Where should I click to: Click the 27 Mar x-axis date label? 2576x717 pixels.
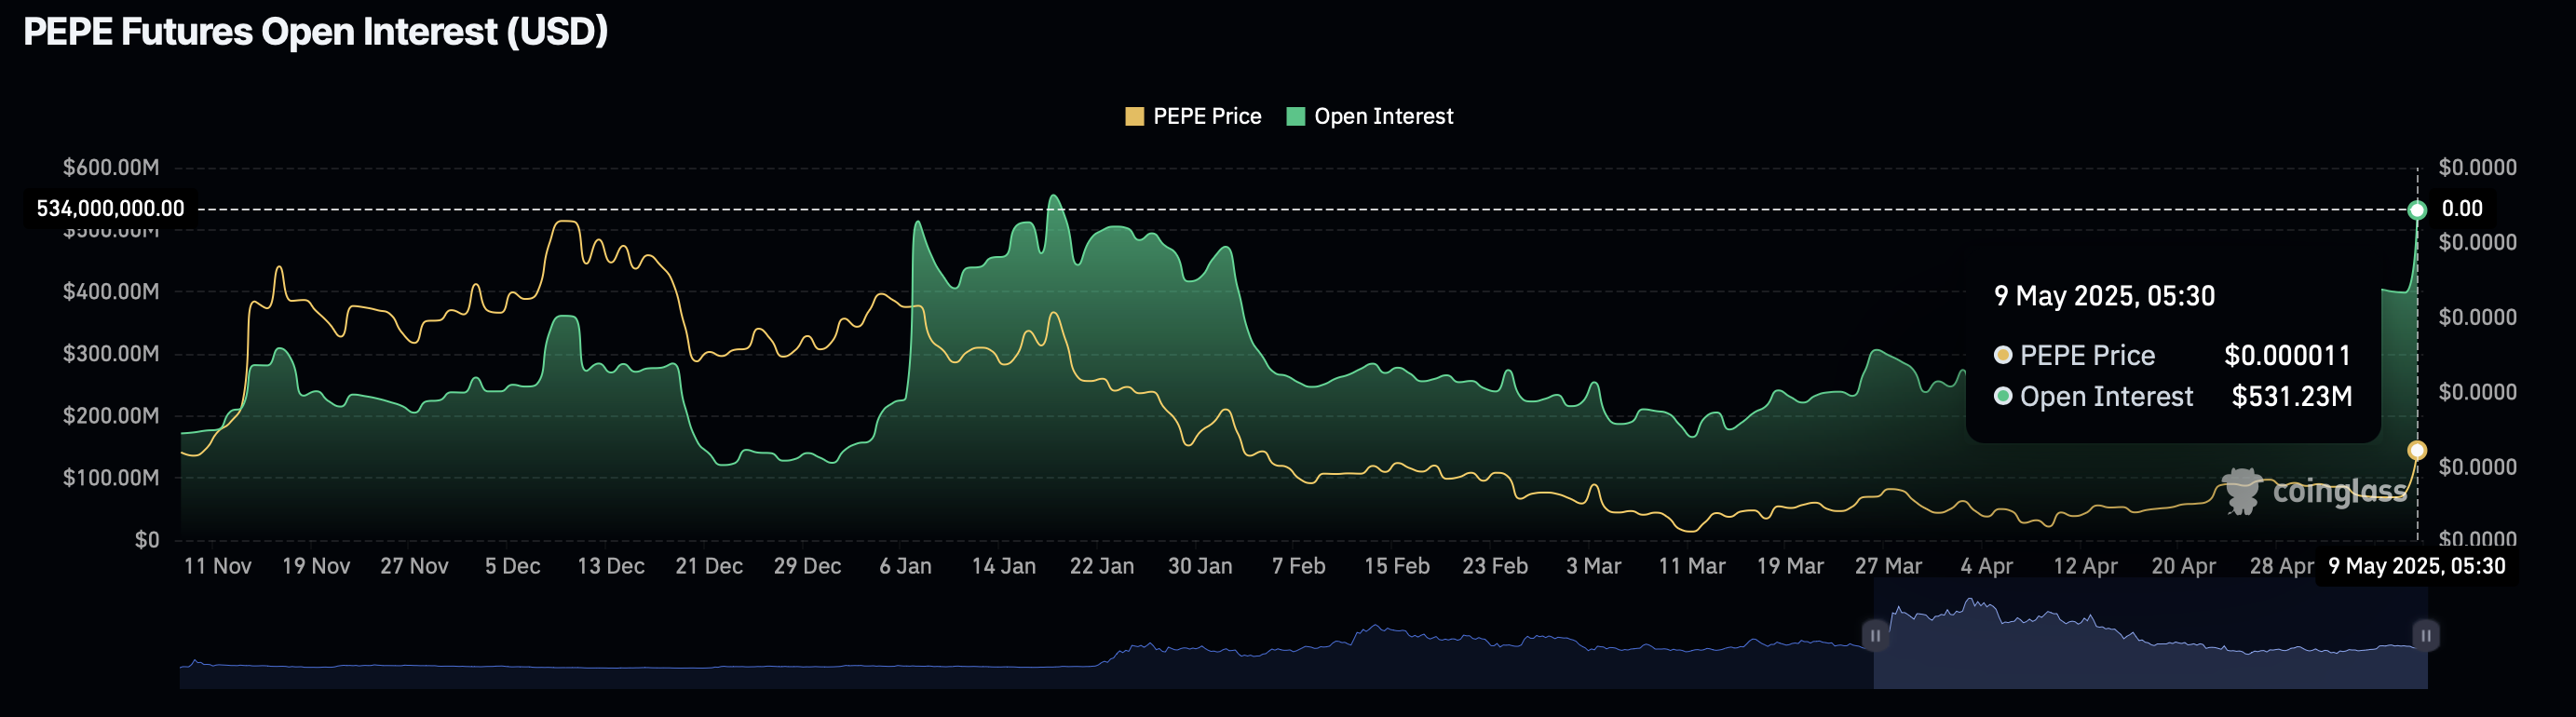(x=1888, y=566)
